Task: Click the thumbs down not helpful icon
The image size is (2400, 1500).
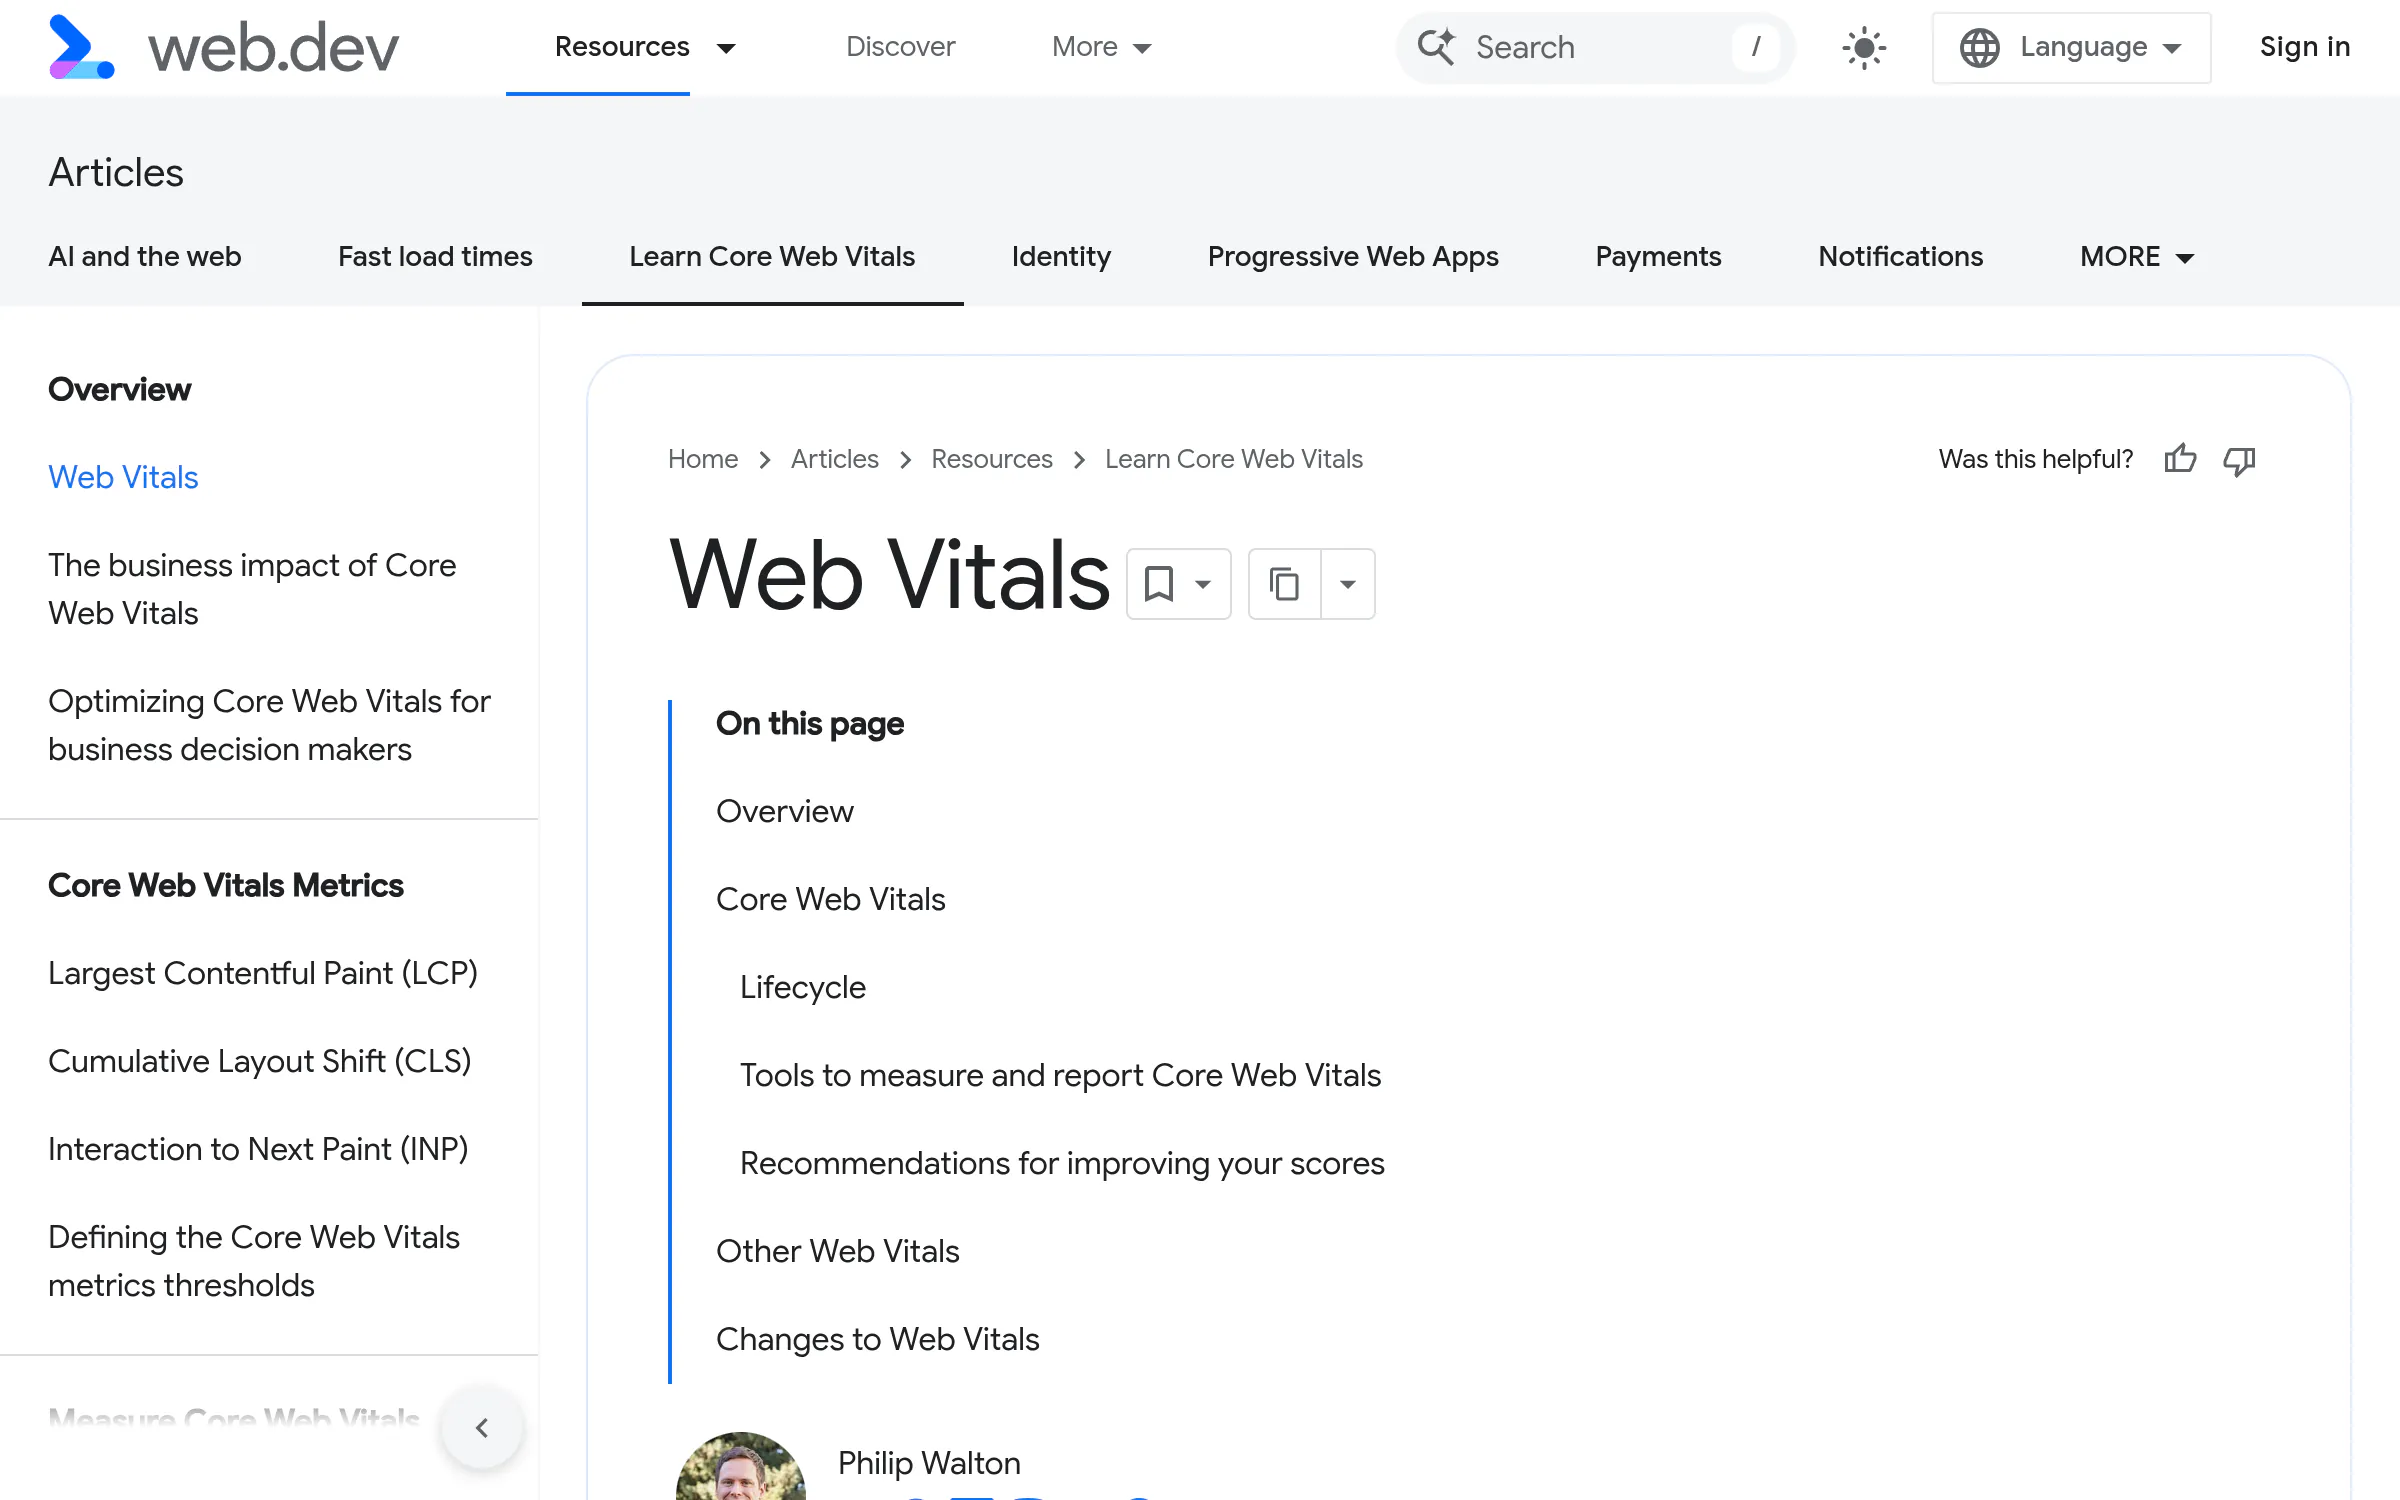Action: (2239, 460)
